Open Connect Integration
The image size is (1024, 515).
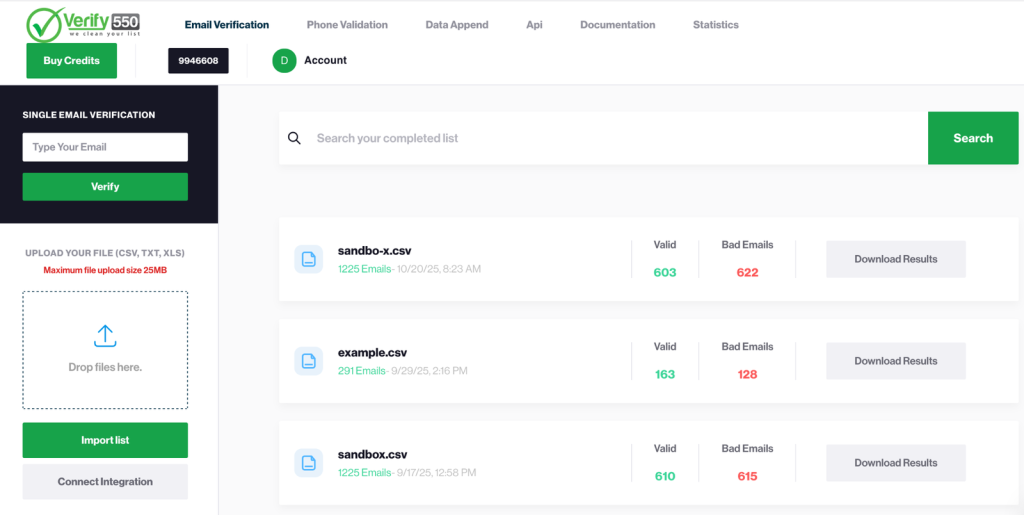(x=105, y=482)
